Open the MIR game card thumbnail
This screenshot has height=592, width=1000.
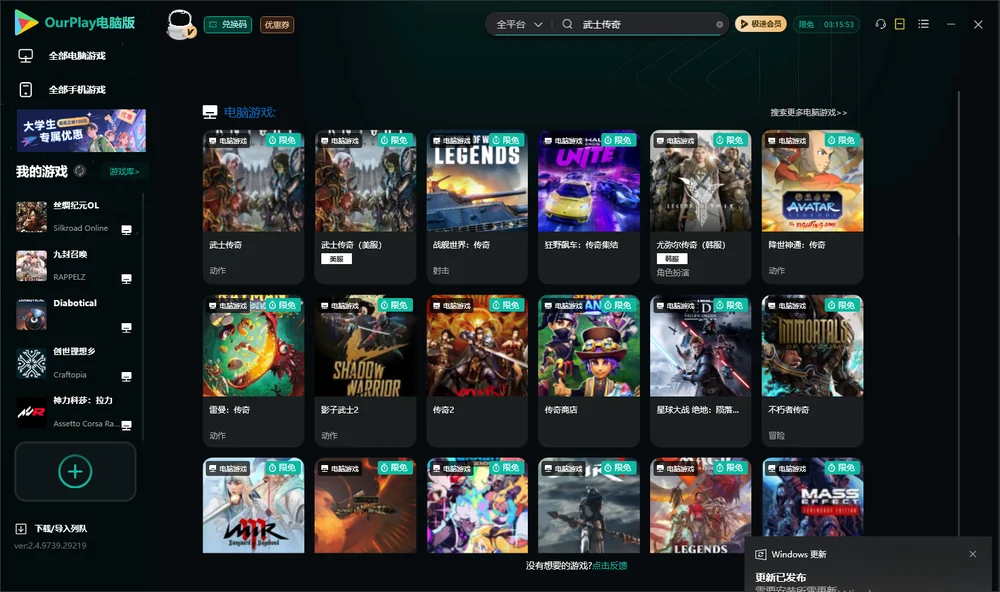253,505
